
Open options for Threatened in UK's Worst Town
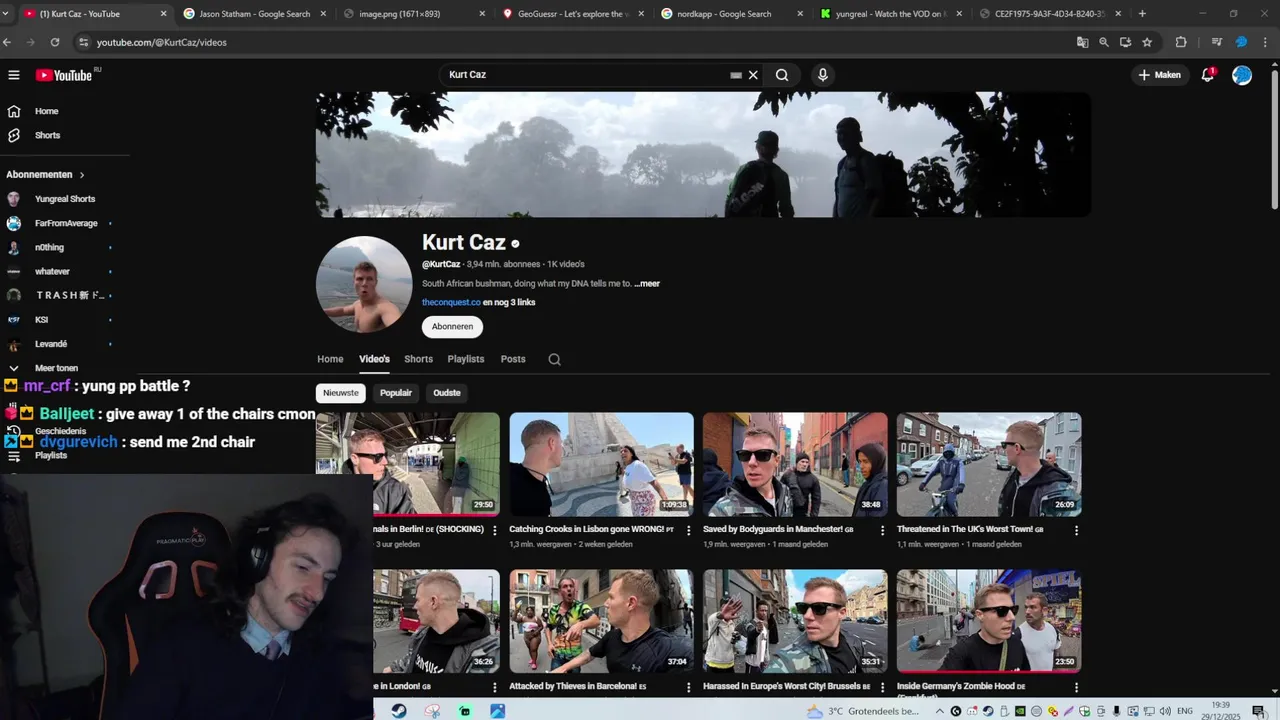[x=1076, y=530]
